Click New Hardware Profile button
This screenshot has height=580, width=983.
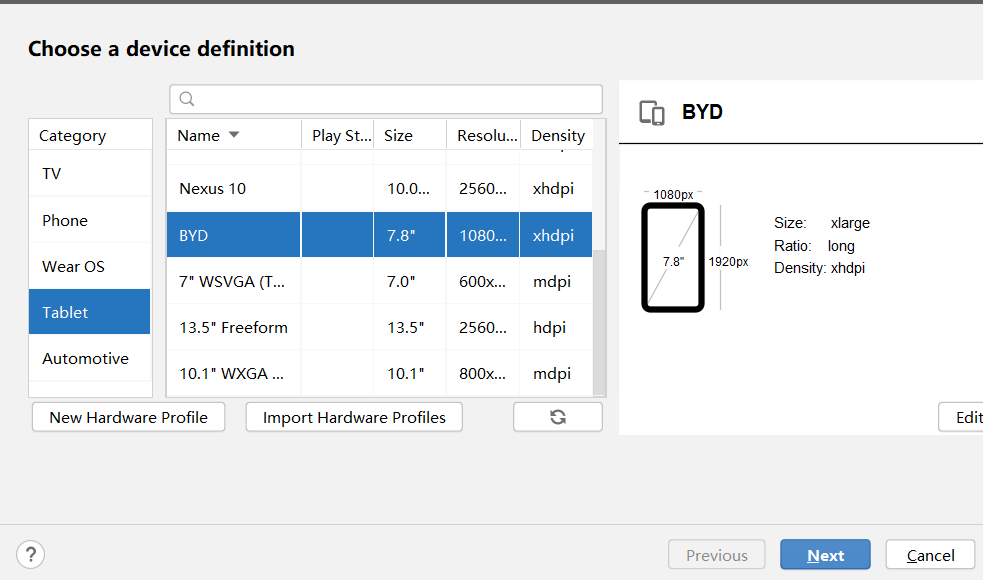129,417
